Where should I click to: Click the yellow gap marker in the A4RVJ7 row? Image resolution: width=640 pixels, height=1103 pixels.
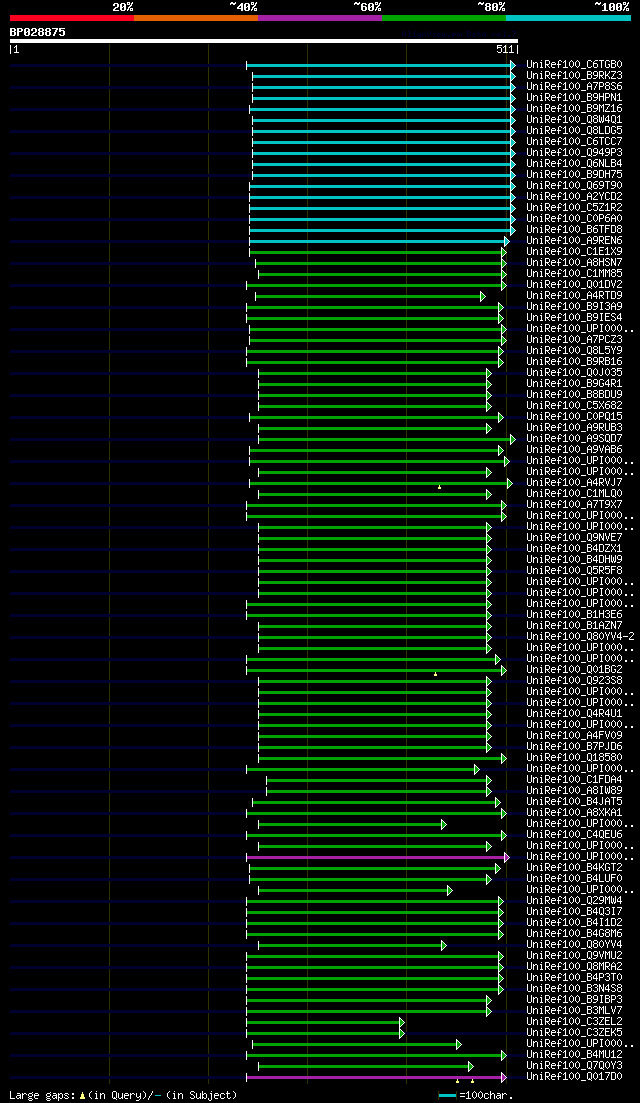pos(440,487)
